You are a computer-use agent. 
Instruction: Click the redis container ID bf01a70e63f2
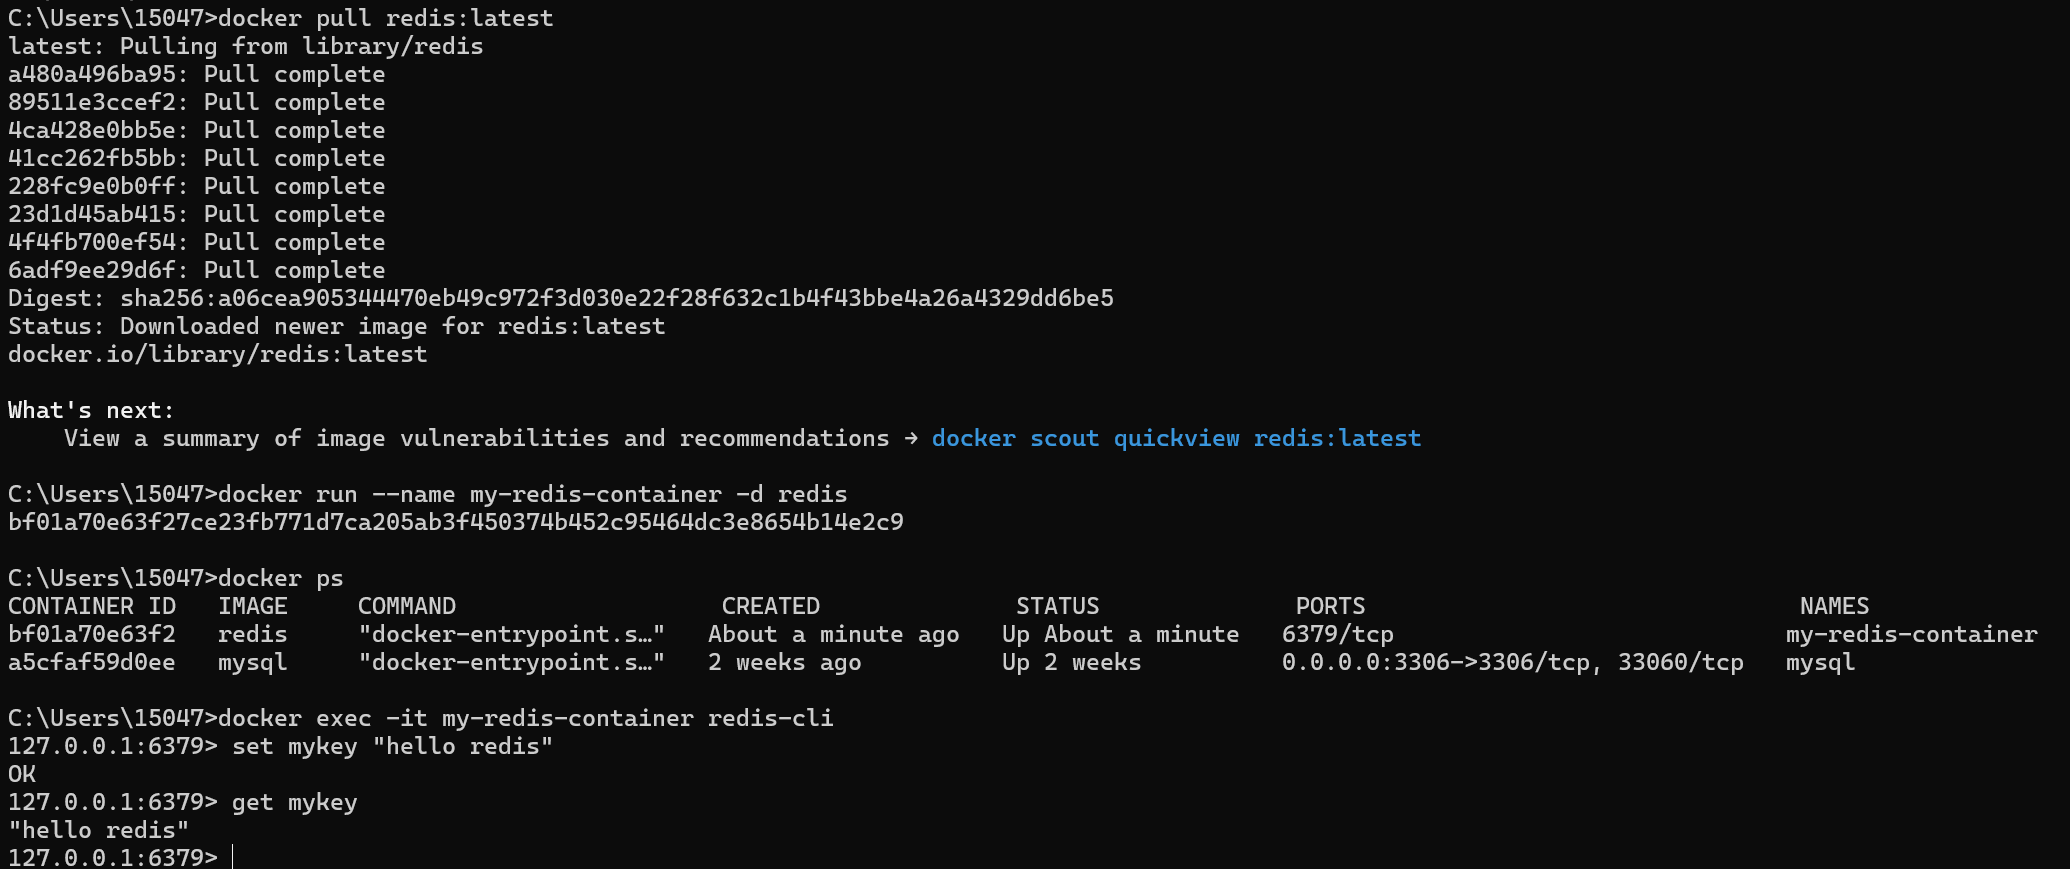tap(92, 634)
